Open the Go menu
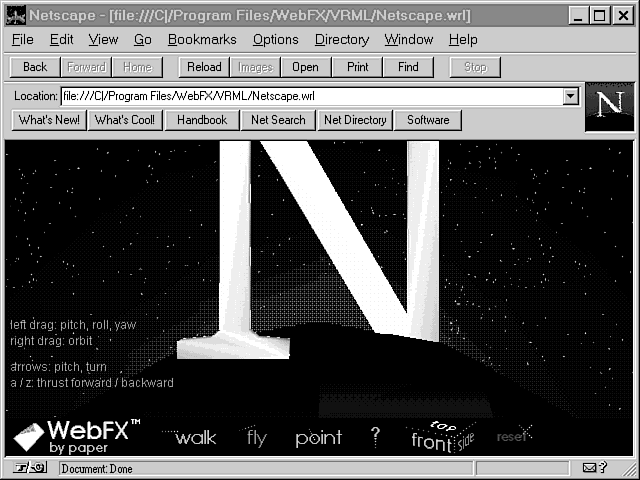Viewport: 640px width, 480px height. point(142,40)
